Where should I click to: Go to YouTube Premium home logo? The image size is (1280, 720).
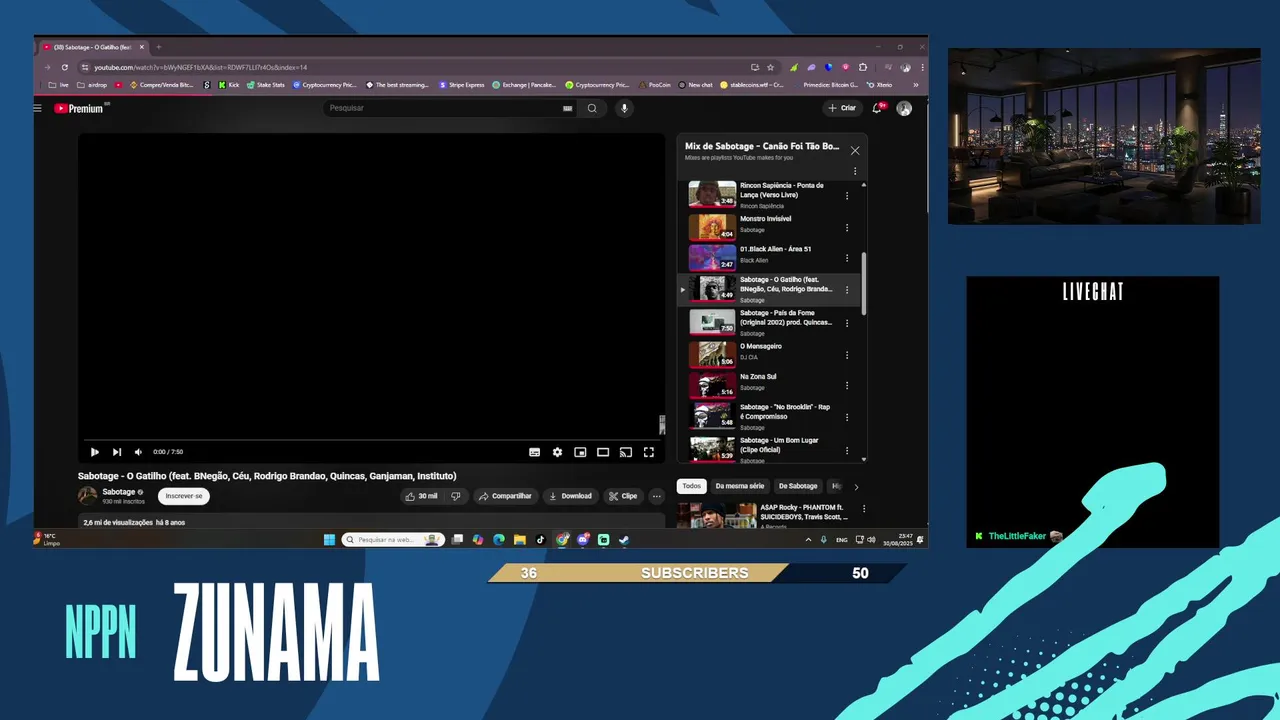80,108
